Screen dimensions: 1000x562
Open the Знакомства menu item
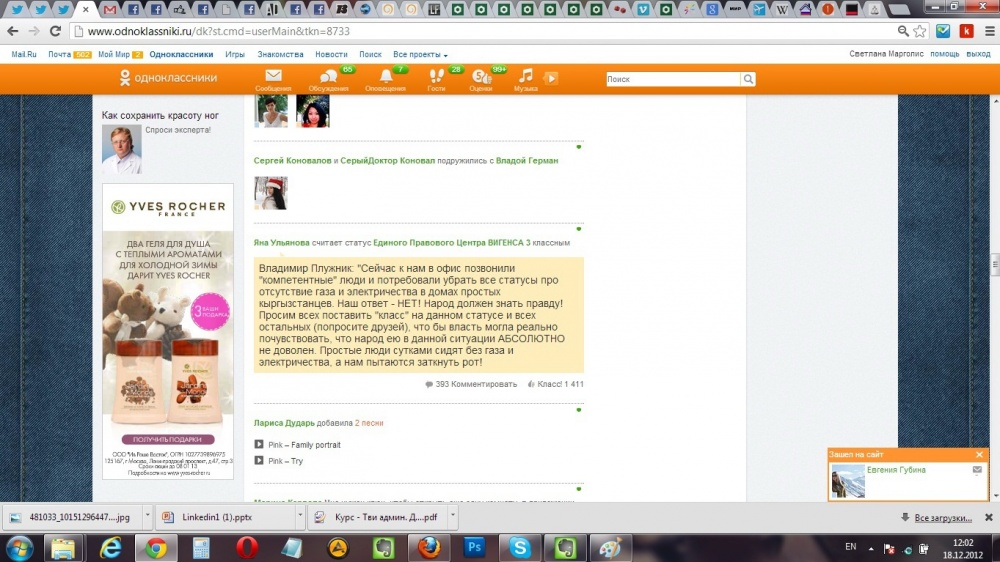pos(280,54)
